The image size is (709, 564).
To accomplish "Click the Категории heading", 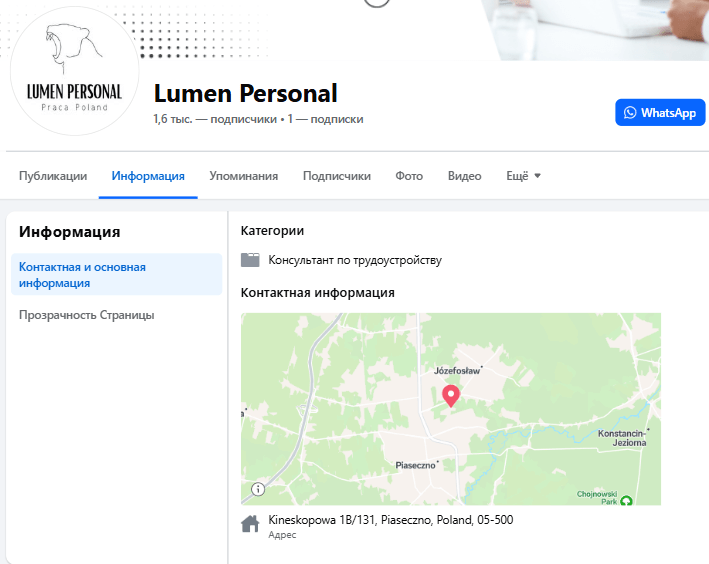I will pyautogui.click(x=272, y=231).
